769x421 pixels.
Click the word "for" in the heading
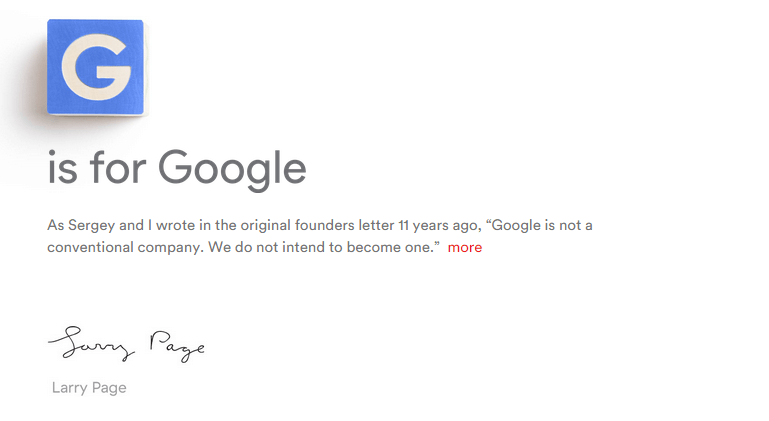(118, 168)
